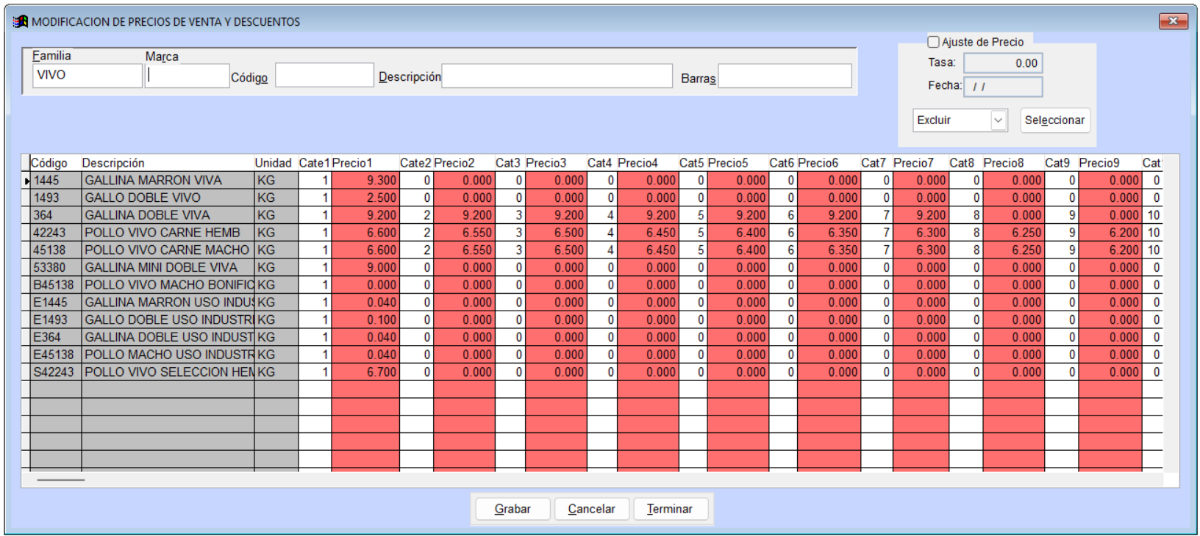Select the code cell 45138
Viewport: 1200px width, 536px height.
tap(55, 250)
